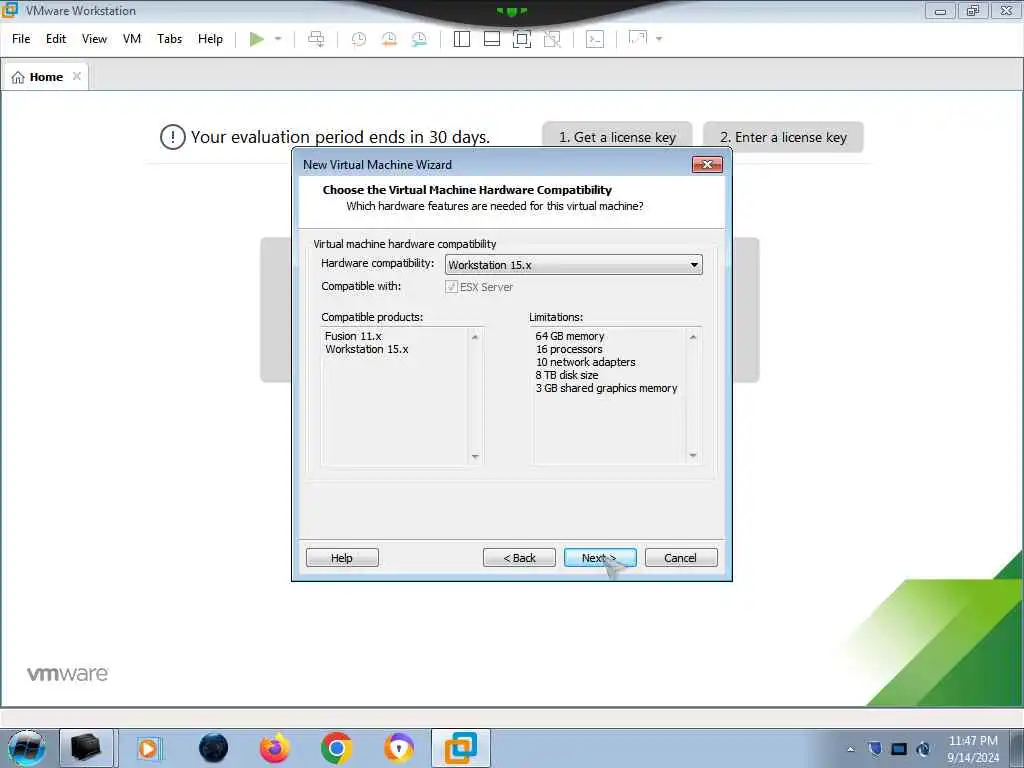The height and width of the screenshot is (768, 1024).
Task: Click the Enter Full Screen icon
Action: coord(522,39)
